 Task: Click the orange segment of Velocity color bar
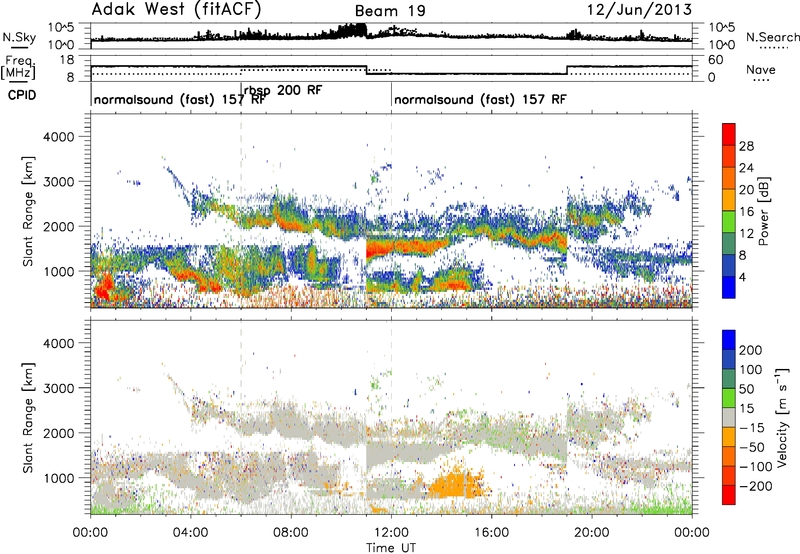tap(729, 438)
